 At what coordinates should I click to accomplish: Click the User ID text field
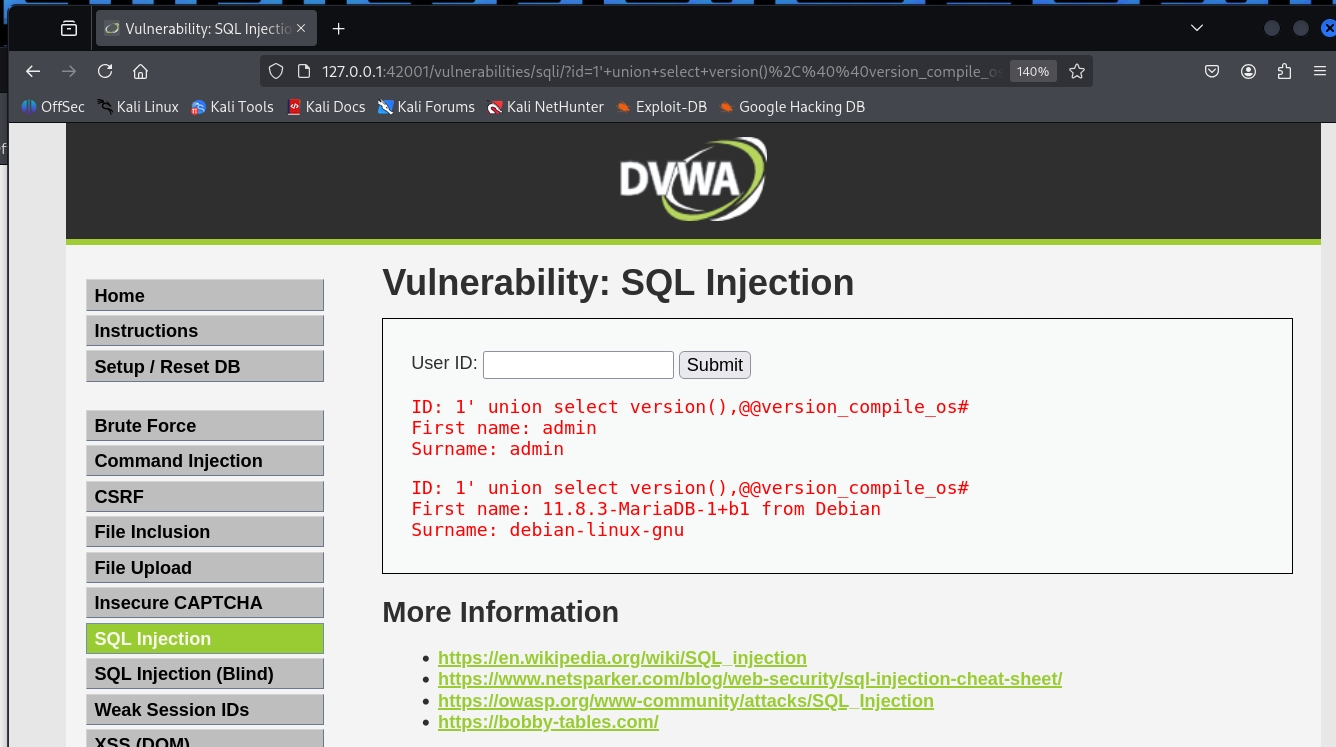(x=578, y=365)
